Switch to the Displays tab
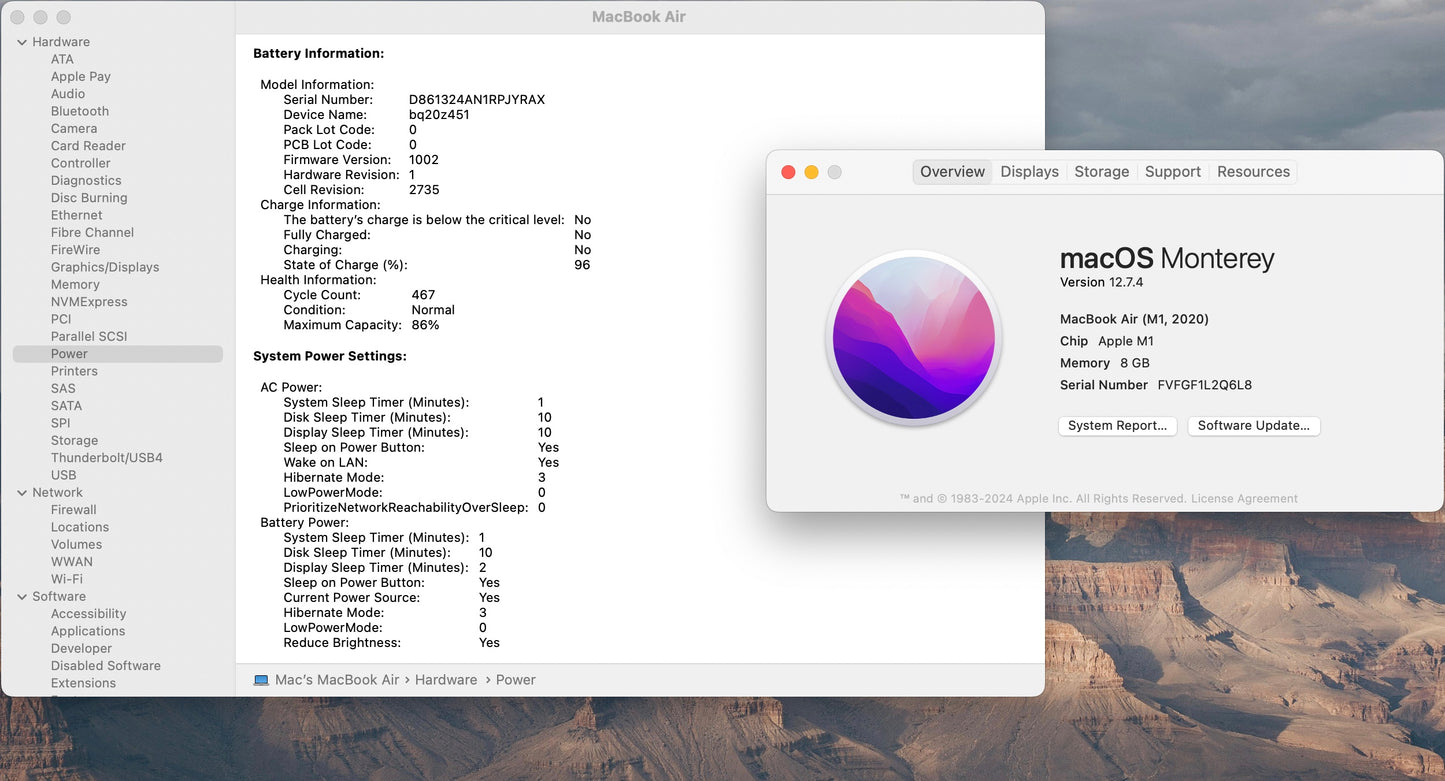 pos(1029,172)
